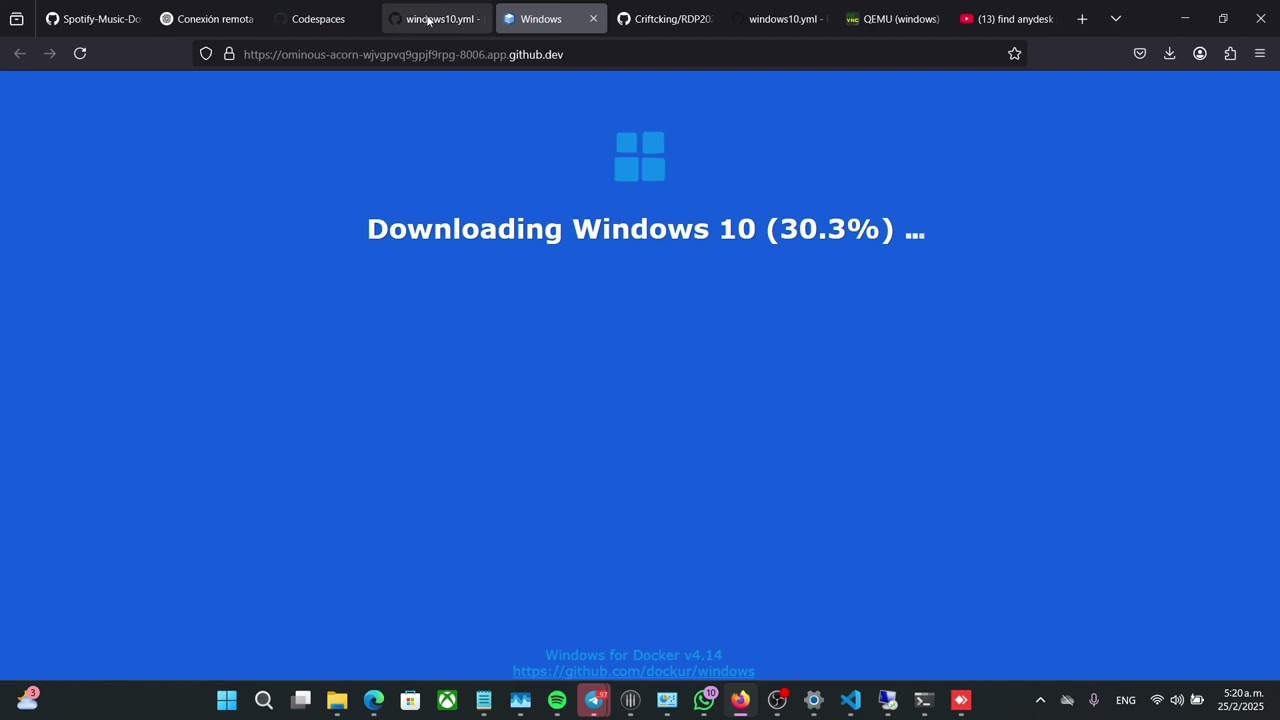Image resolution: width=1280 pixels, height=720 pixels.
Task: Open the Conexión remota tab
Action: coord(208,19)
